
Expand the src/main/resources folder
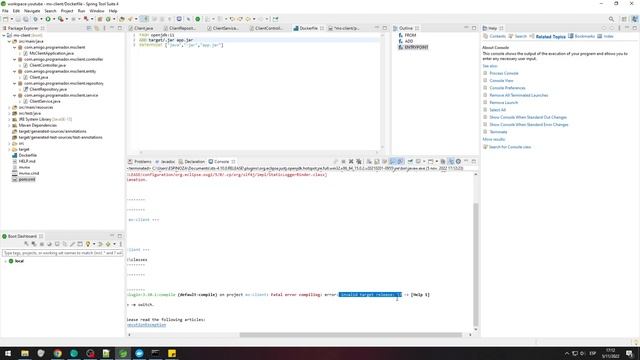(x=9, y=107)
